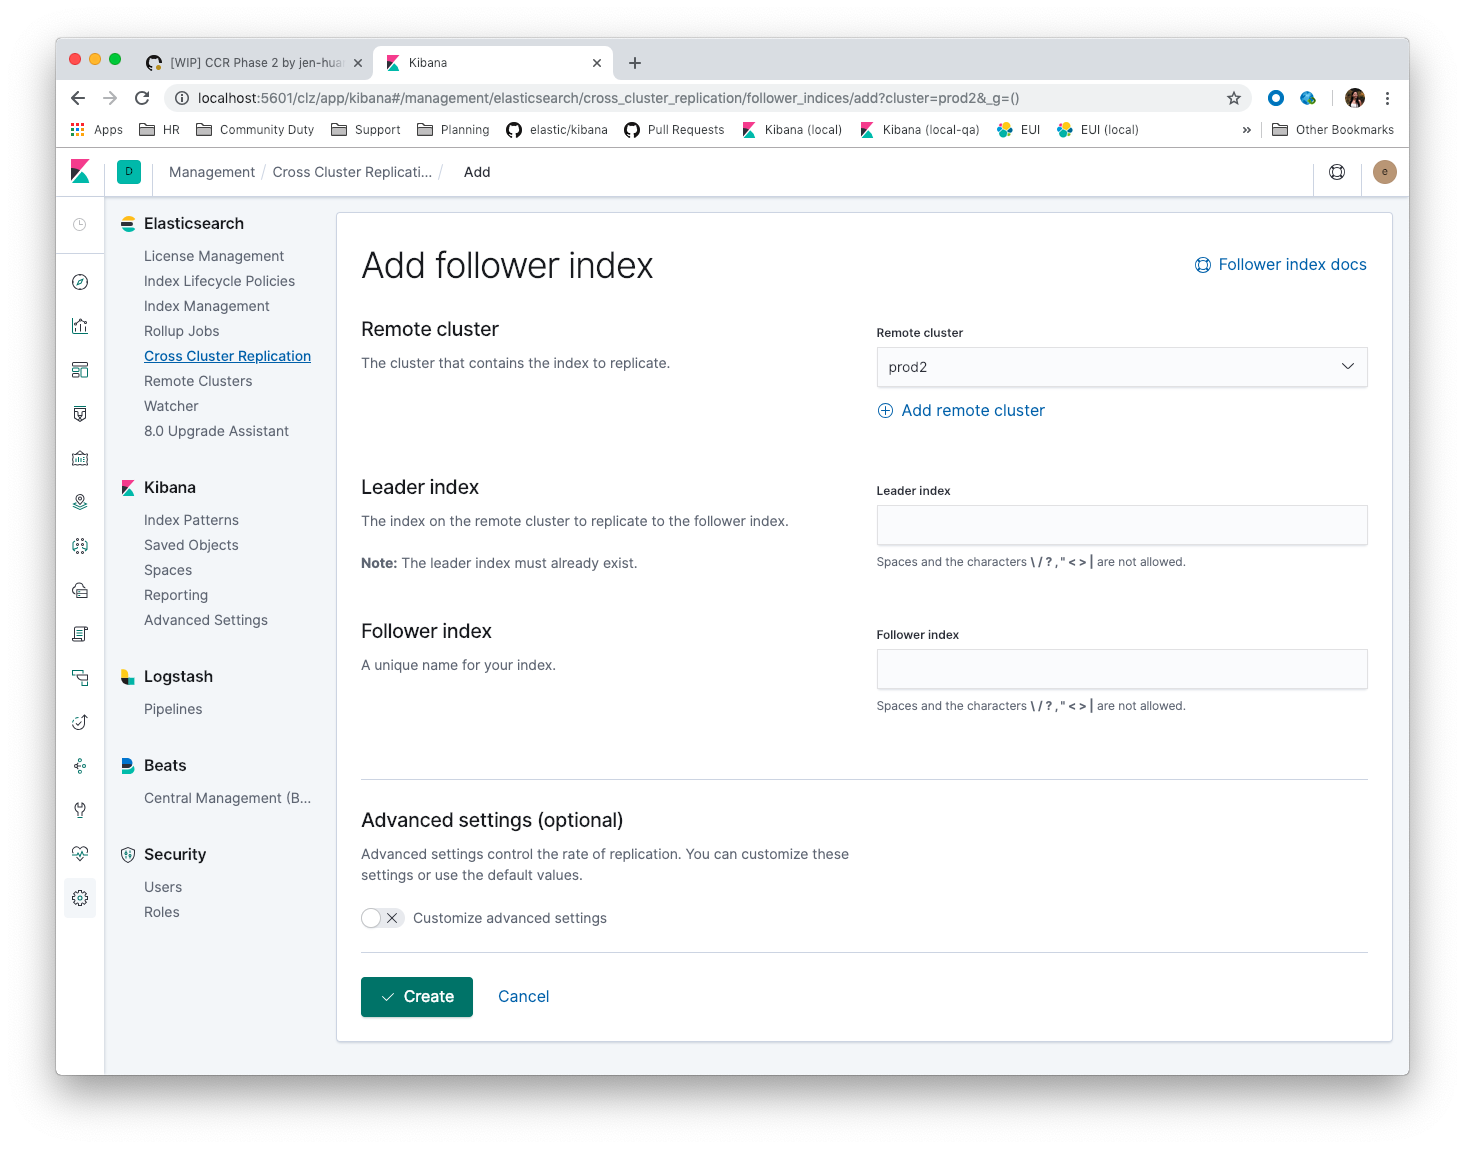Viewport: 1465px width, 1149px height.
Task: Open Index Lifecycle Policies in sidebar
Action: coord(219,281)
